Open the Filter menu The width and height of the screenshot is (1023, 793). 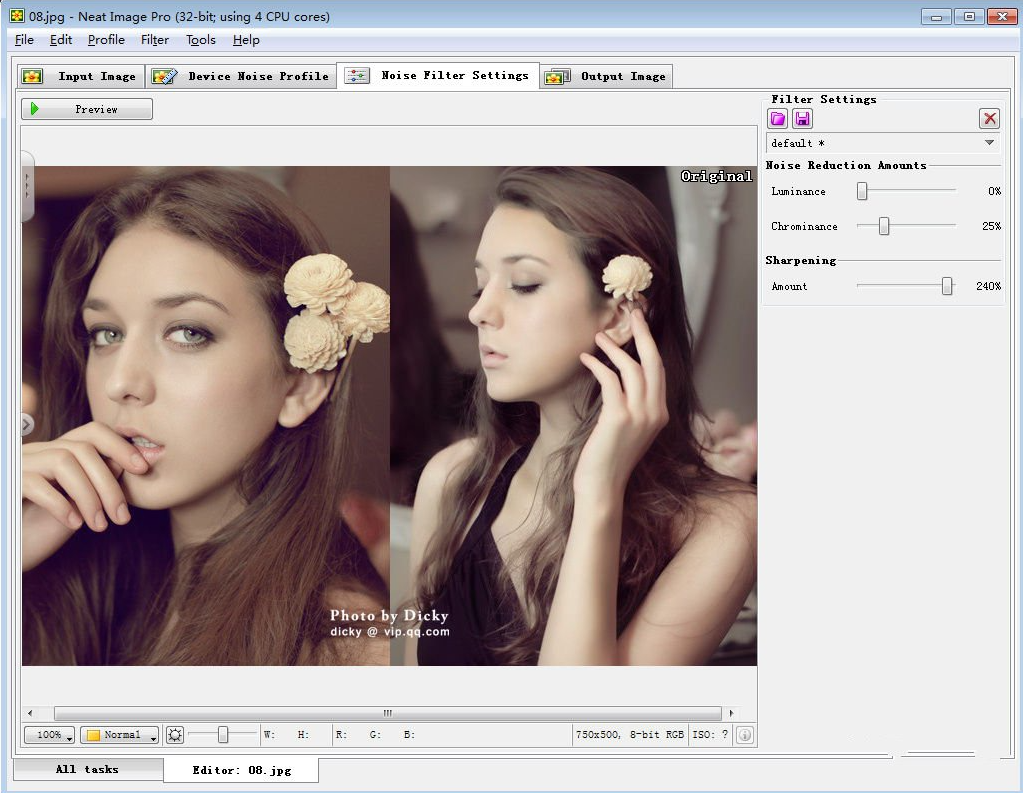pos(155,40)
